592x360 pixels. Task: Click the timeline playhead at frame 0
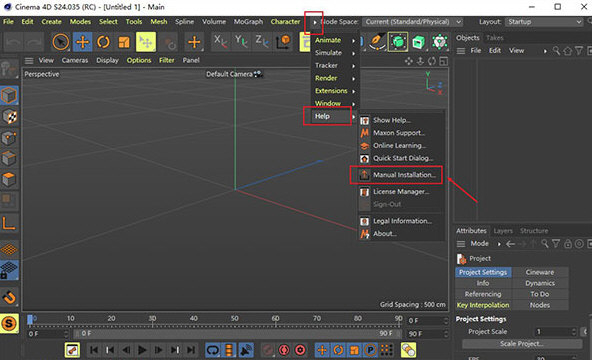coord(30,320)
